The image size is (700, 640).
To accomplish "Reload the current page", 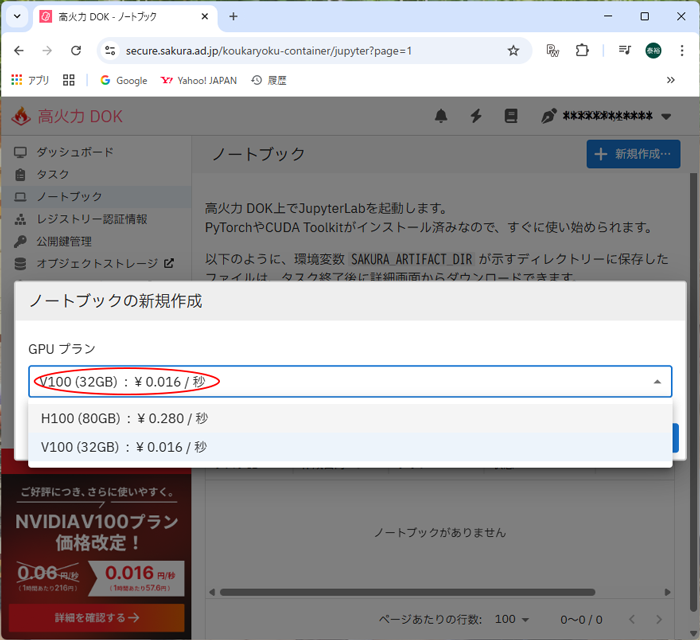I will click(76, 50).
